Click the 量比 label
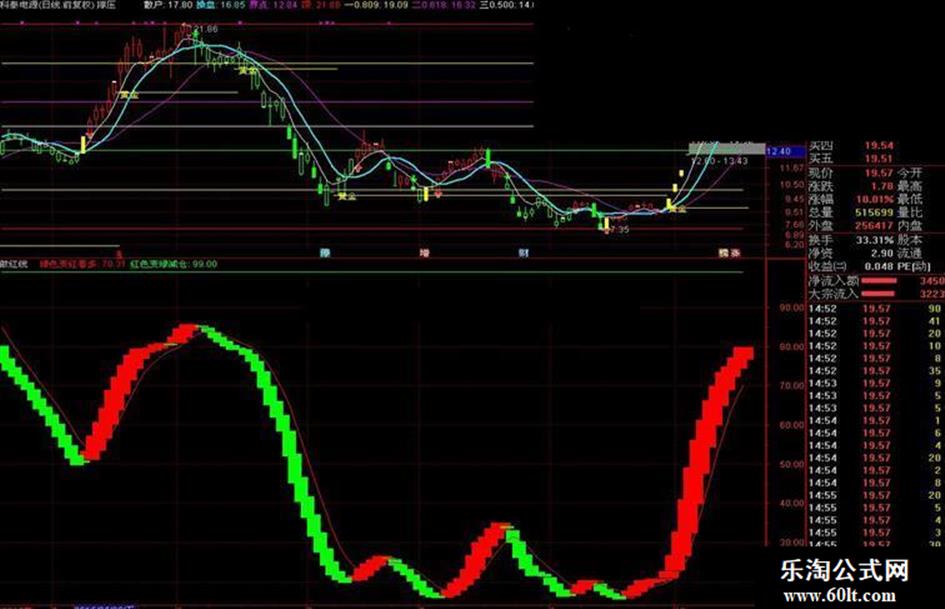The height and width of the screenshot is (609, 945). point(909,212)
